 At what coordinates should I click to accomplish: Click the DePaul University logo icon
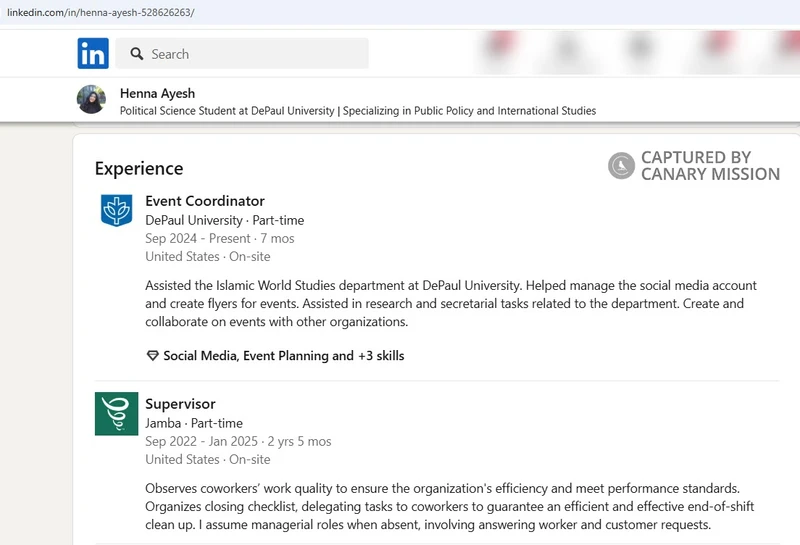116,210
